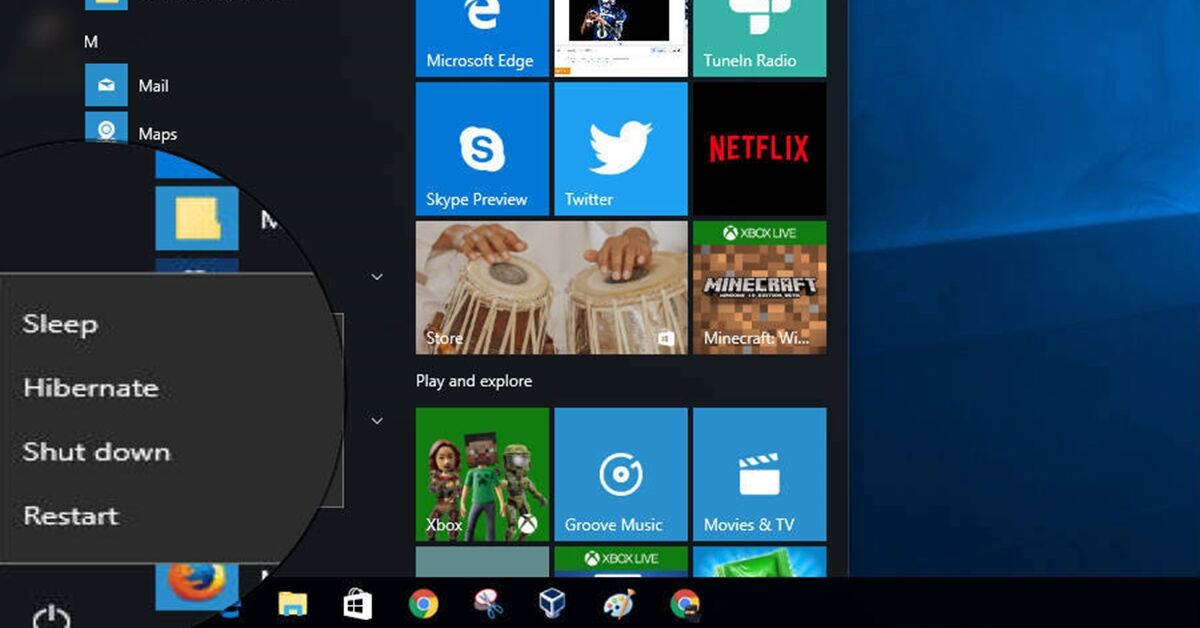Open the Skype Preview tile

tap(482, 149)
